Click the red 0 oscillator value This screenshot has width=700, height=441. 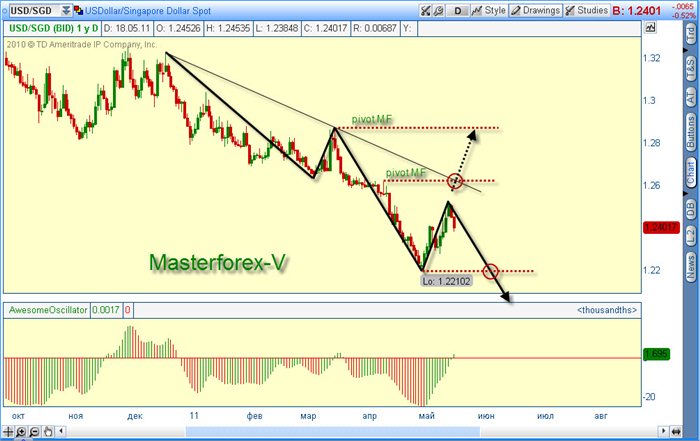127,310
